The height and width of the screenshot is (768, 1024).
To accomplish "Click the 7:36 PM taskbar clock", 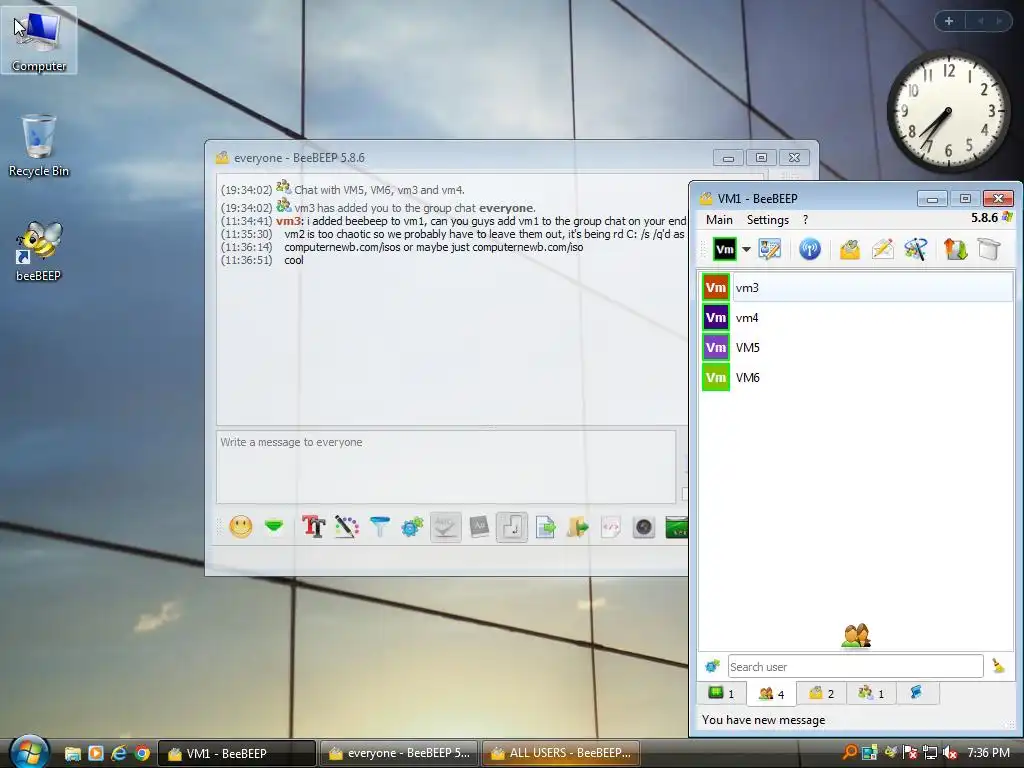I will pyautogui.click(x=988, y=753).
